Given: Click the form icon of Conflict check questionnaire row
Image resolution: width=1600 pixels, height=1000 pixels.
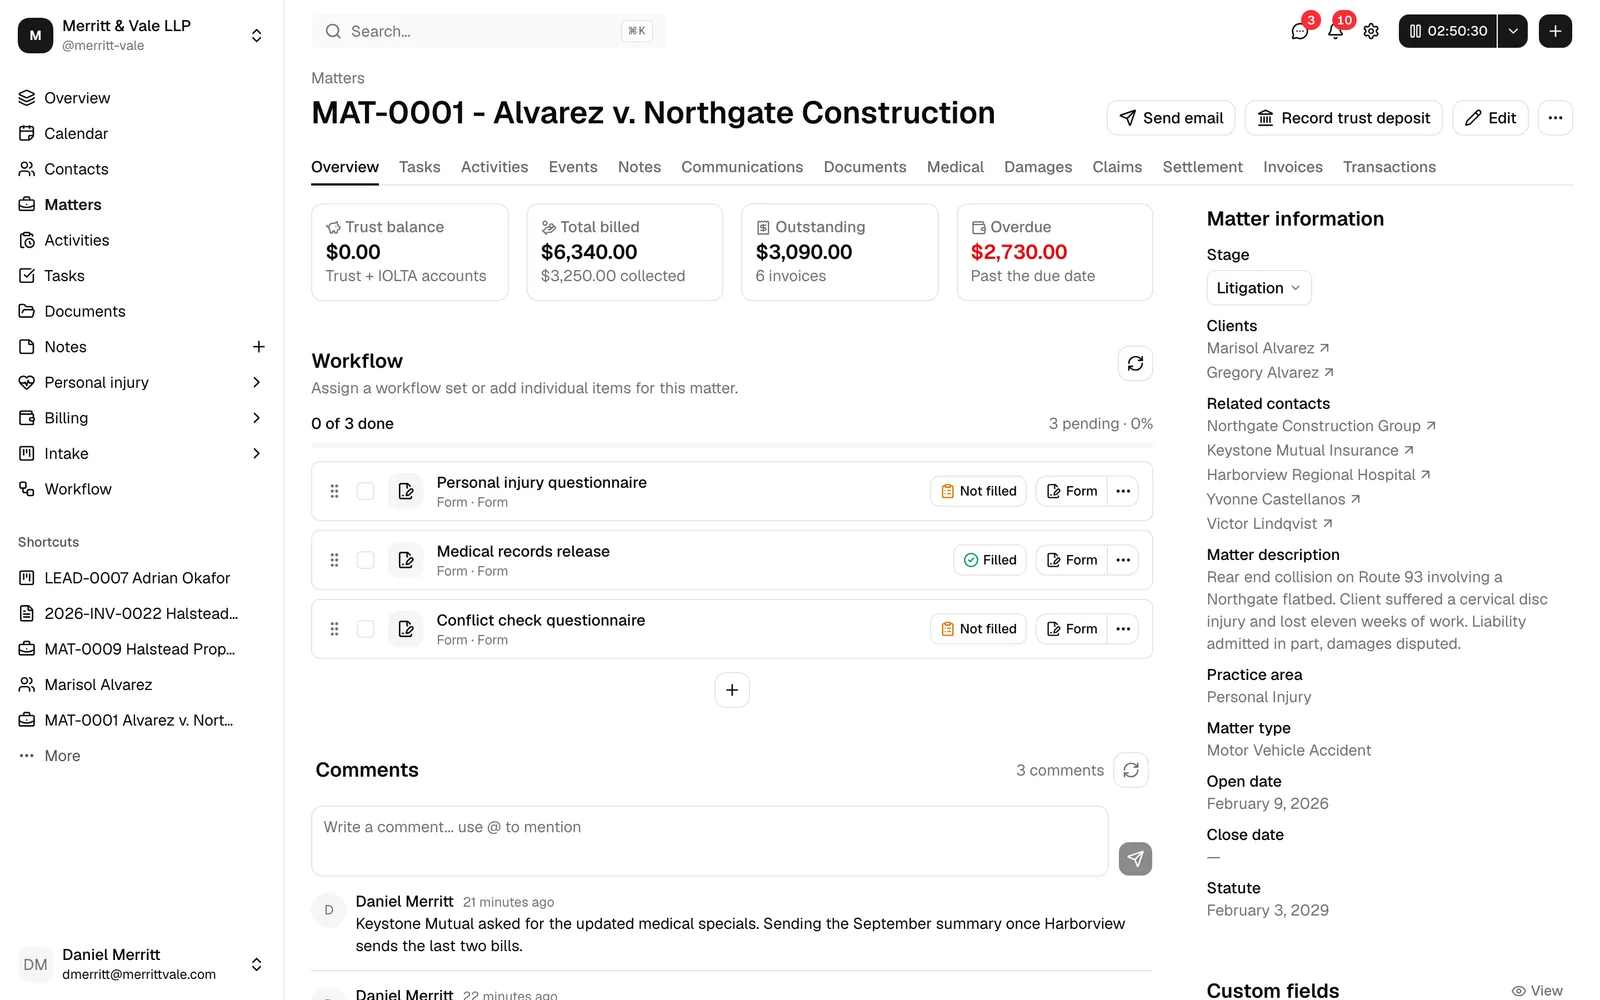Looking at the screenshot, I should (x=406, y=629).
